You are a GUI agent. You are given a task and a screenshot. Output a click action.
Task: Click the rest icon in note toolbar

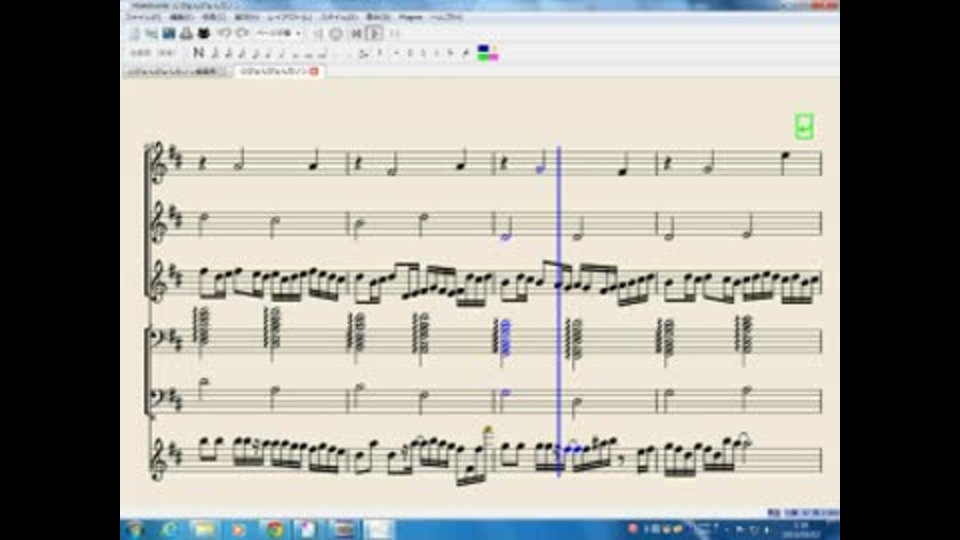380,53
